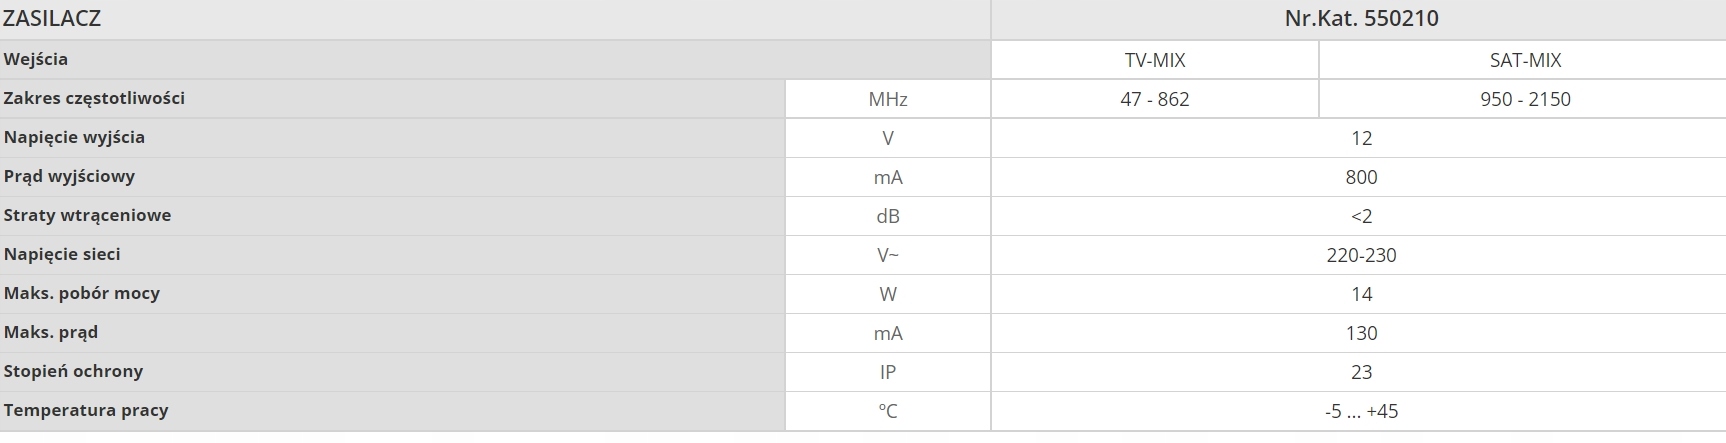Screen dimensions: 1726x443
Task: Click the Temperatura pracy row label
Action: click(86, 410)
